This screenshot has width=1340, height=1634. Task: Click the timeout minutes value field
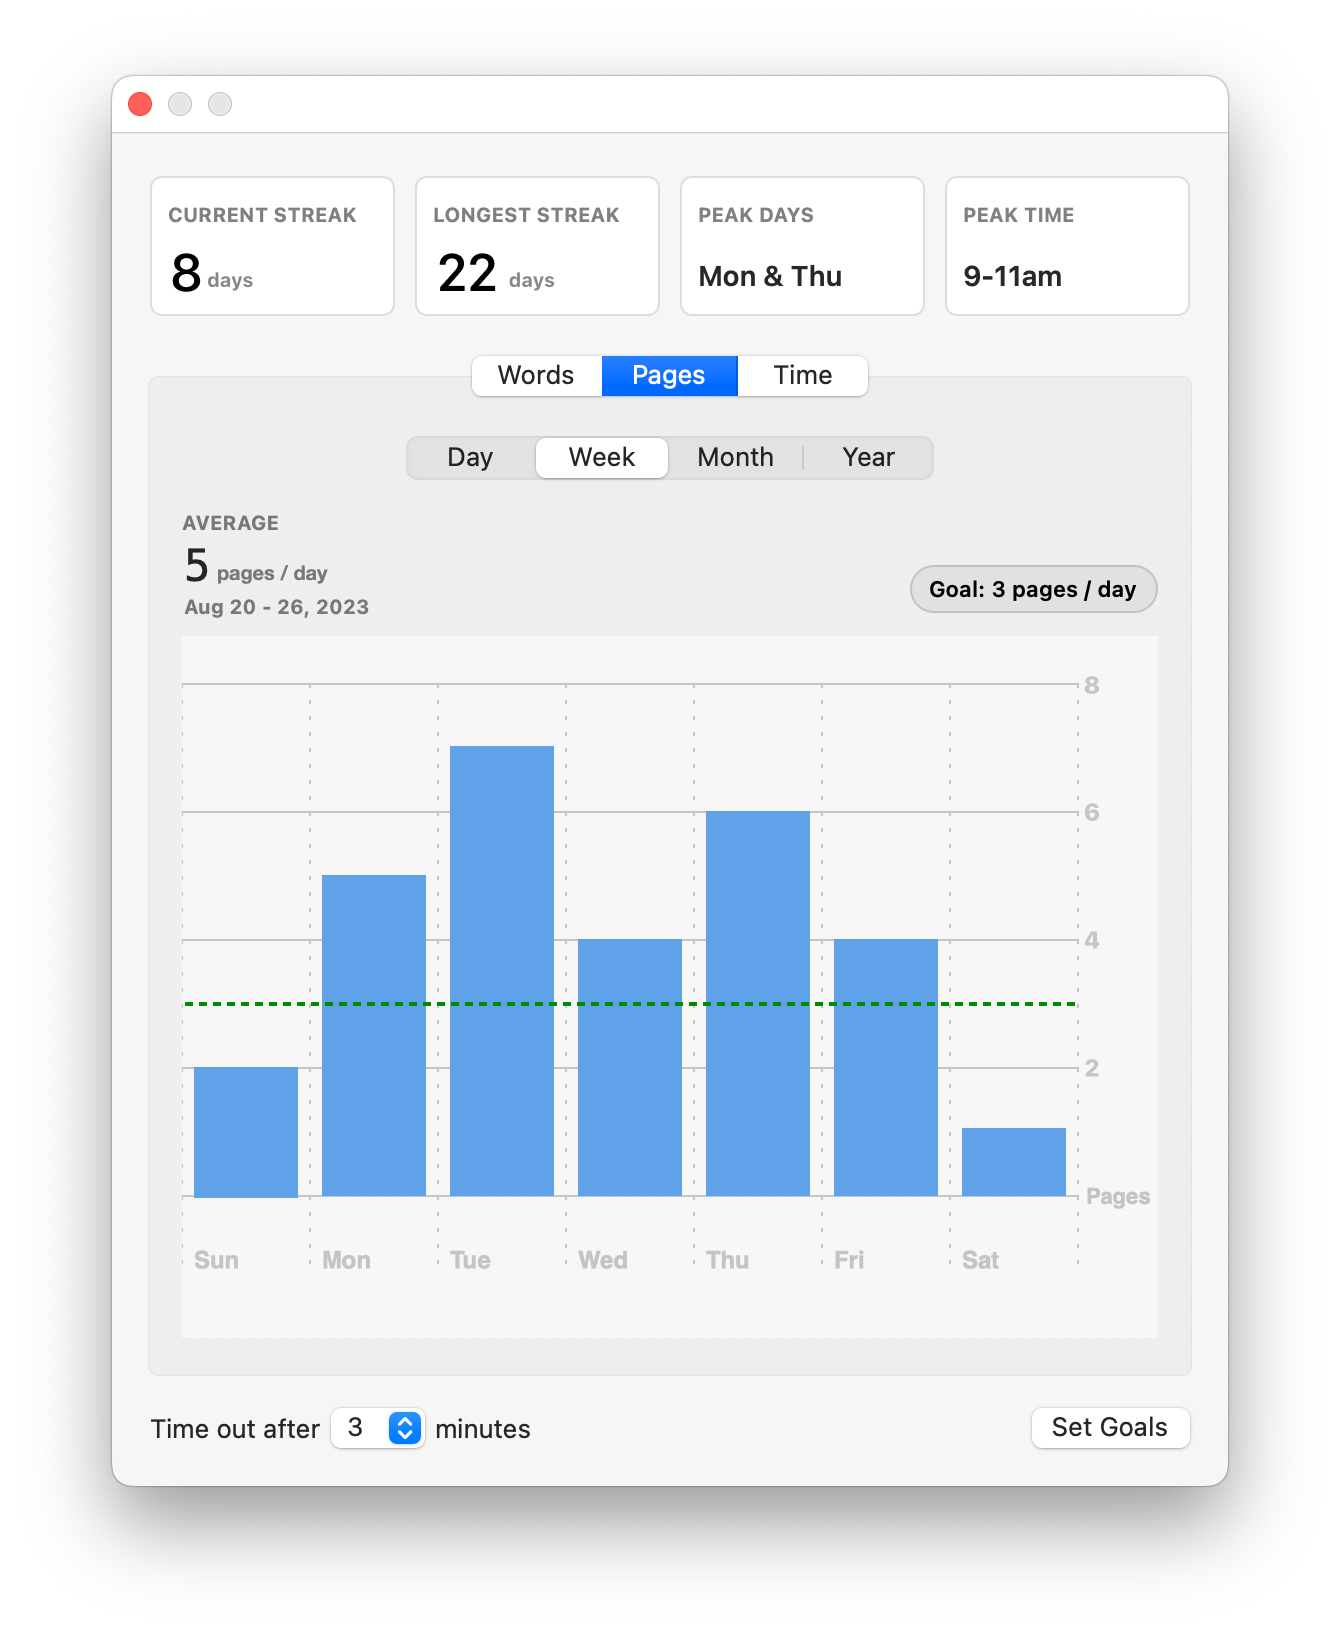coord(358,1428)
